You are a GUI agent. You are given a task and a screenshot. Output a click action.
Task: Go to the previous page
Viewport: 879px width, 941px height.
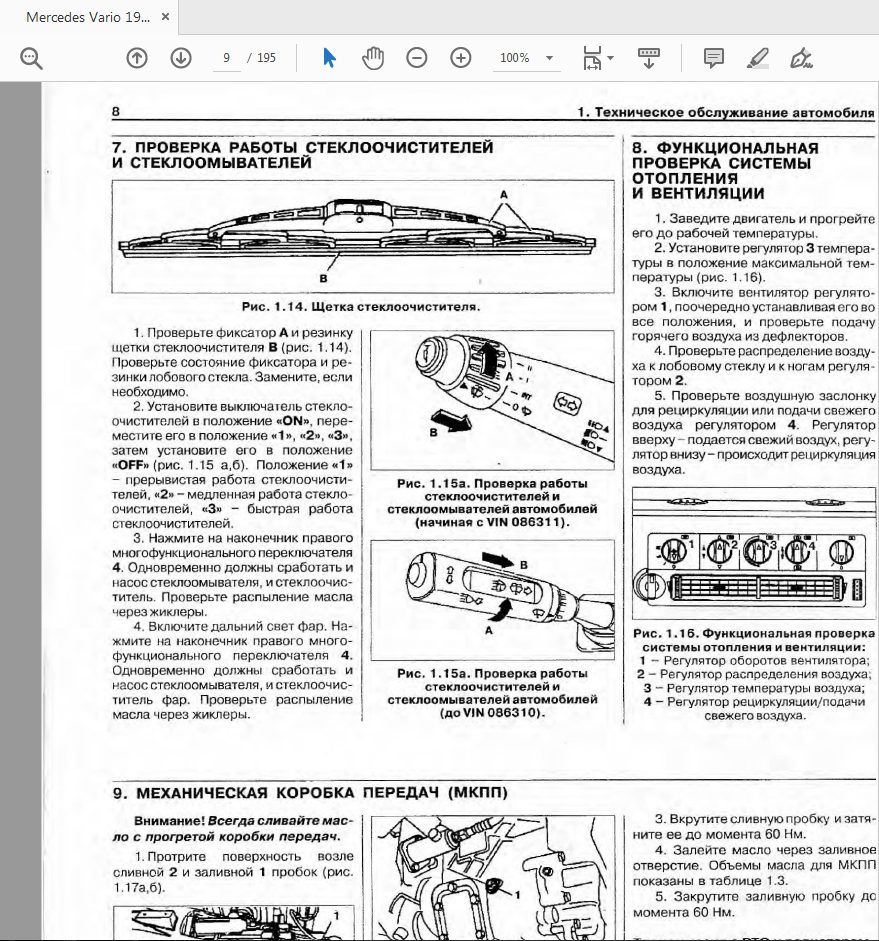coord(135,60)
